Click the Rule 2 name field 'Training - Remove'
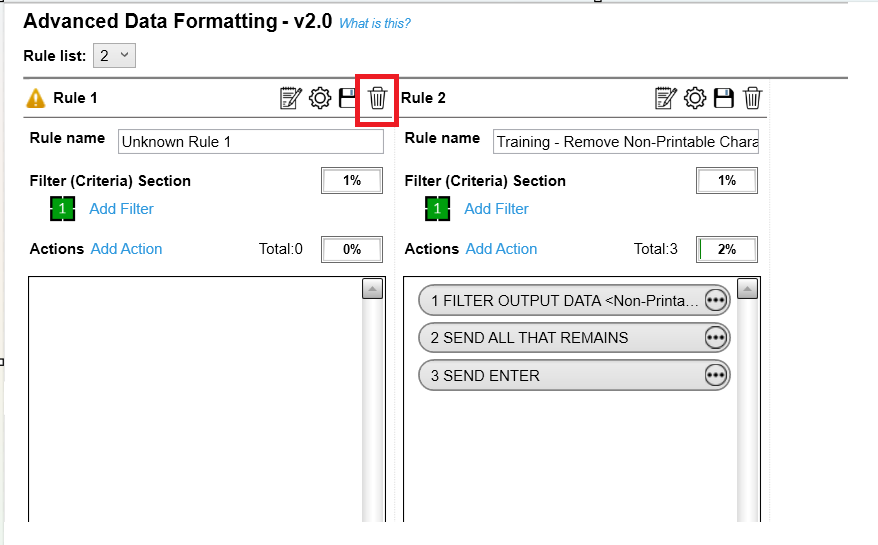This screenshot has height=545, width=878. [626, 142]
